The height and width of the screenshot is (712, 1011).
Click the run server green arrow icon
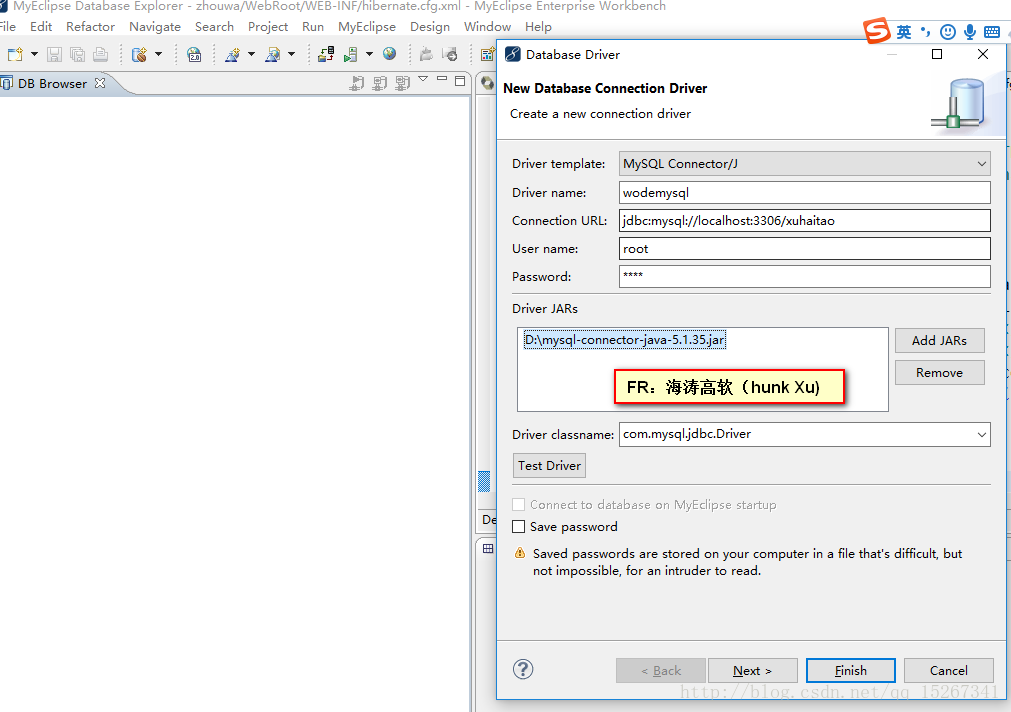pyautogui.click(x=351, y=55)
